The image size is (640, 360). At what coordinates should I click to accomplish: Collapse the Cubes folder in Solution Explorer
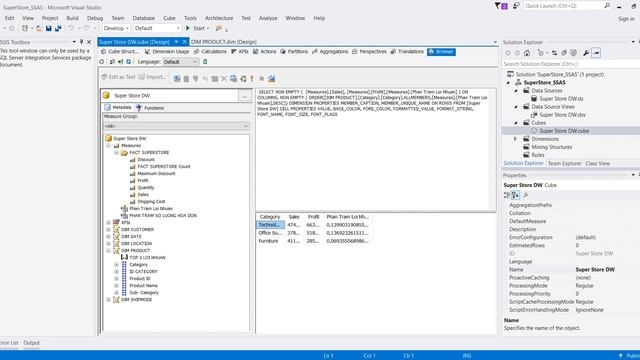coord(516,122)
